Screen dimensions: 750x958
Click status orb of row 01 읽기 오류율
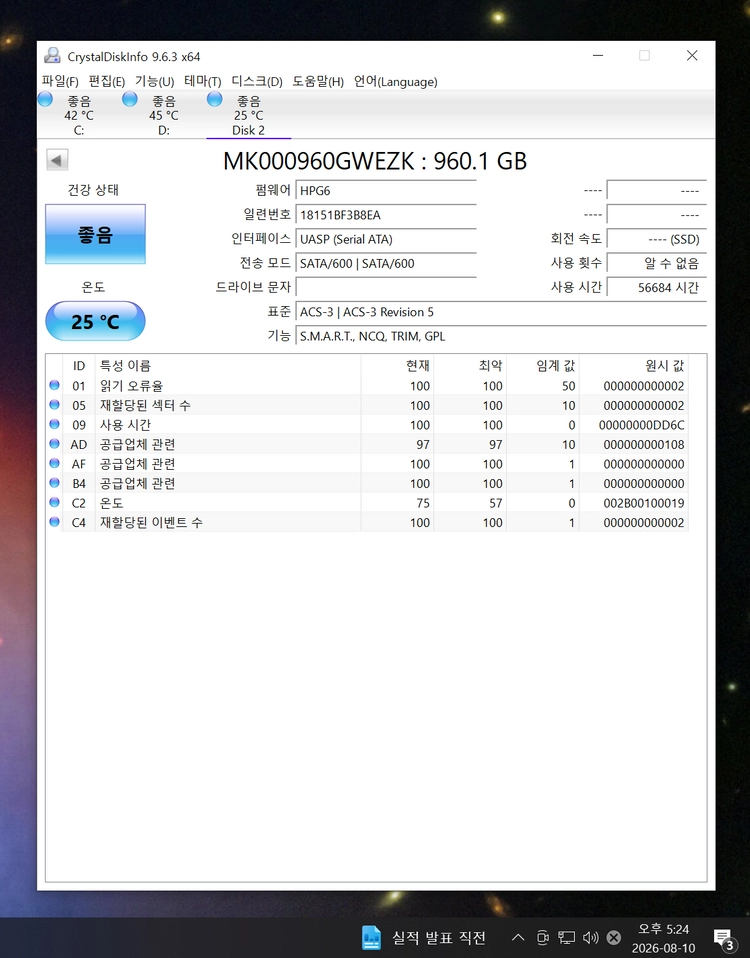54,385
